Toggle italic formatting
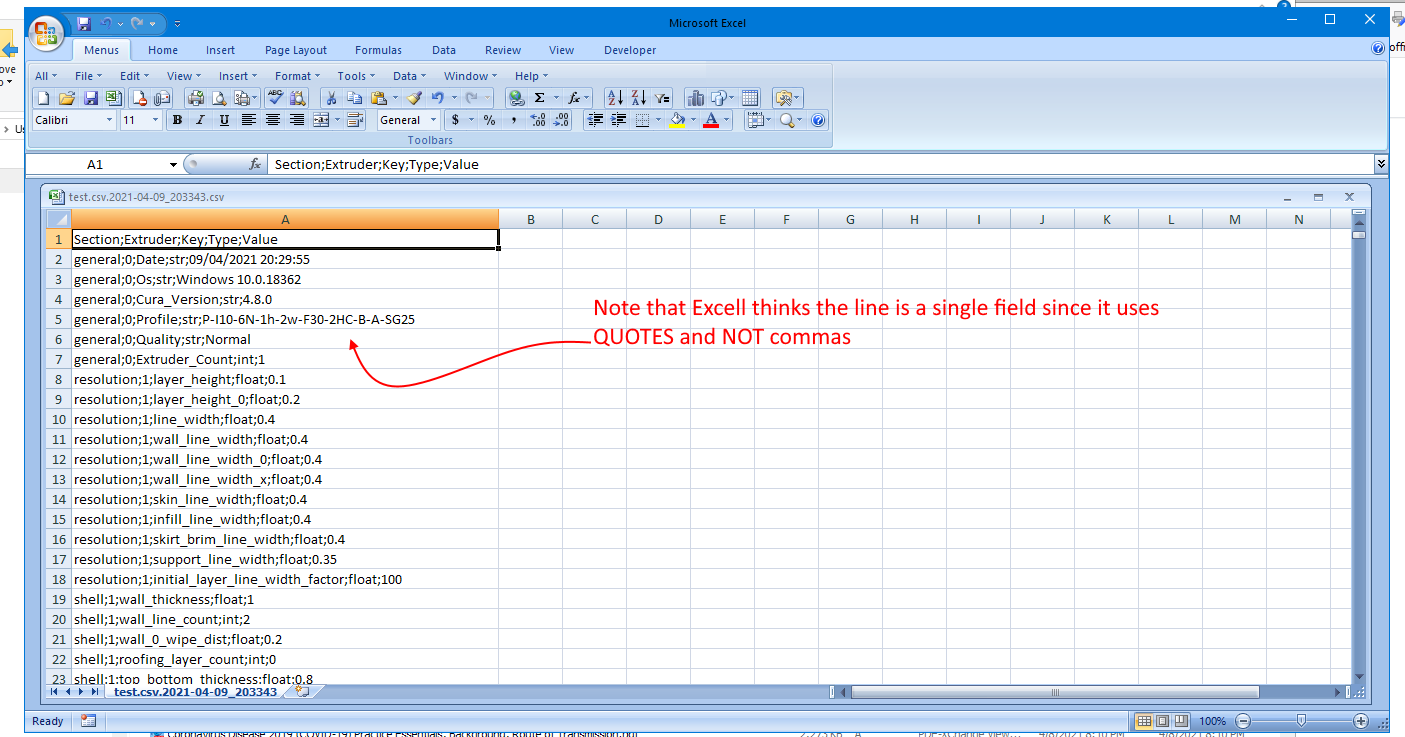The width and height of the screenshot is (1405, 737). coord(201,119)
